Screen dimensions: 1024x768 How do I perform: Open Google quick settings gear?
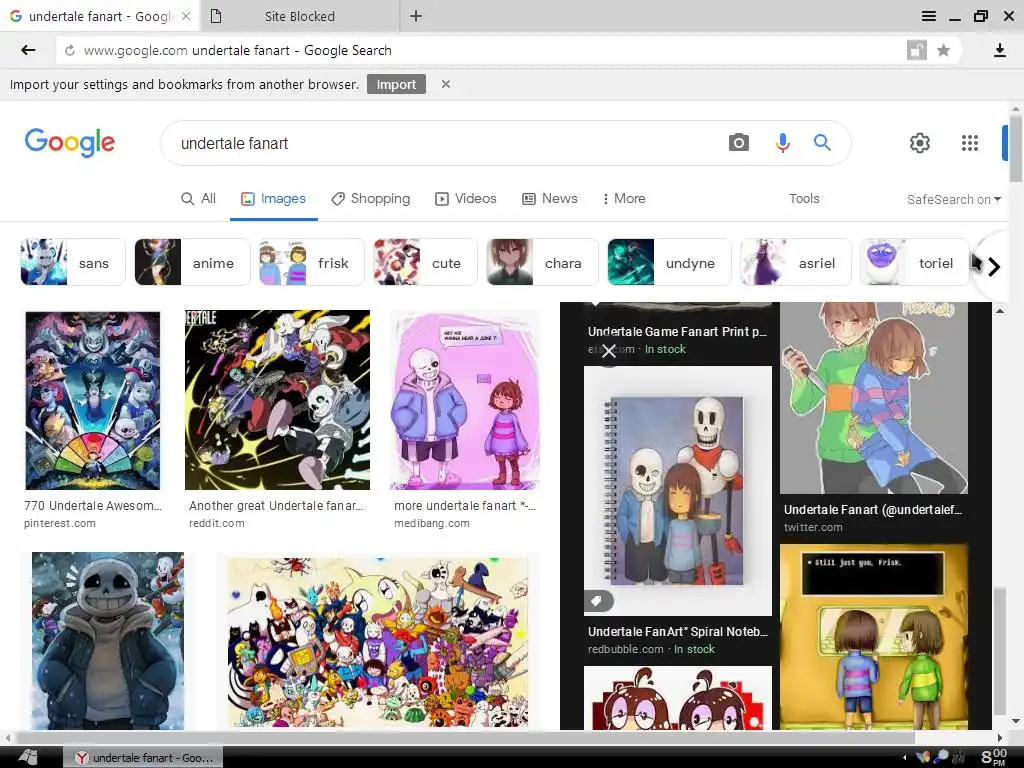tap(920, 143)
